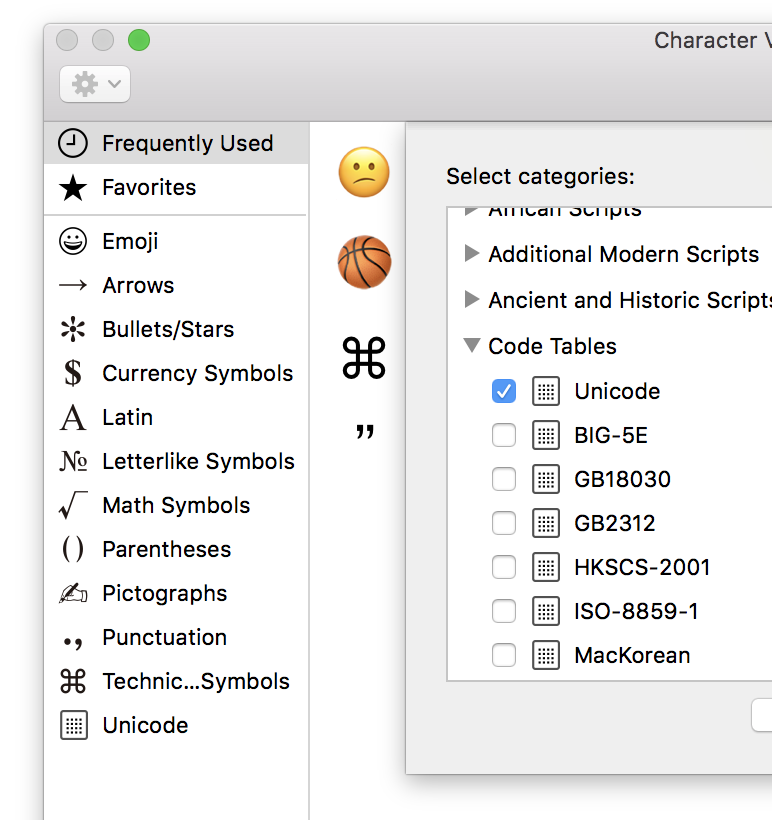772x820 pixels.
Task: Select the Latin category in sidebar
Action: 127,417
